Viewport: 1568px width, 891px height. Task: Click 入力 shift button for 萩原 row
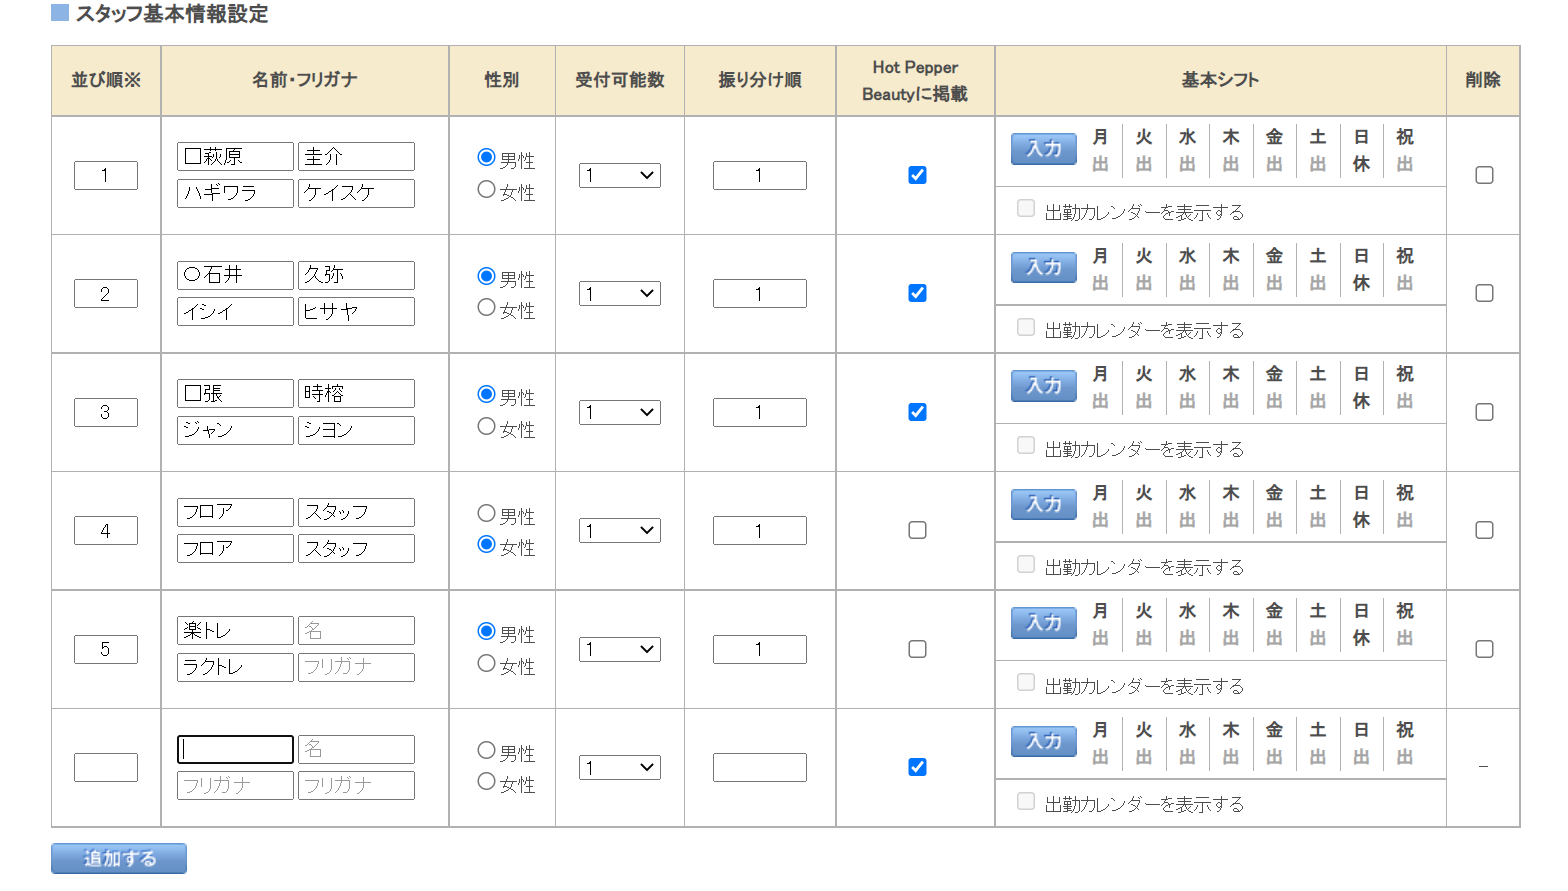(x=1043, y=149)
